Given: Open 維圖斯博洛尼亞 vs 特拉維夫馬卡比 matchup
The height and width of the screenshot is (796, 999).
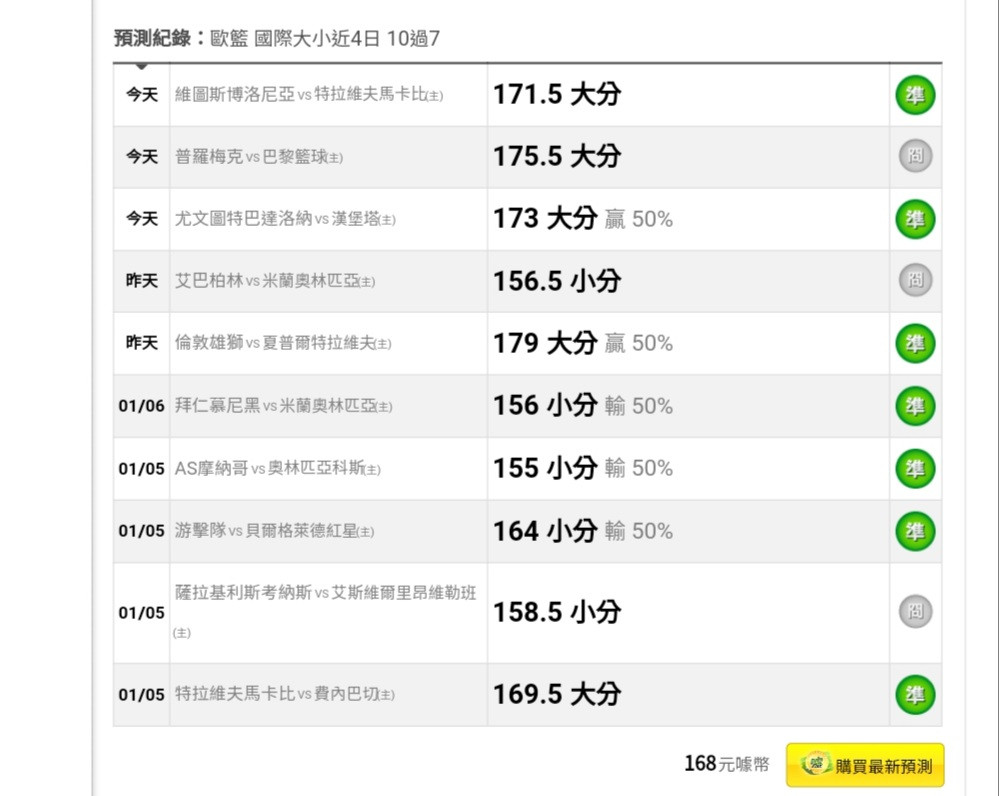Looking at the screenshot, I should [x=309, y=95].
